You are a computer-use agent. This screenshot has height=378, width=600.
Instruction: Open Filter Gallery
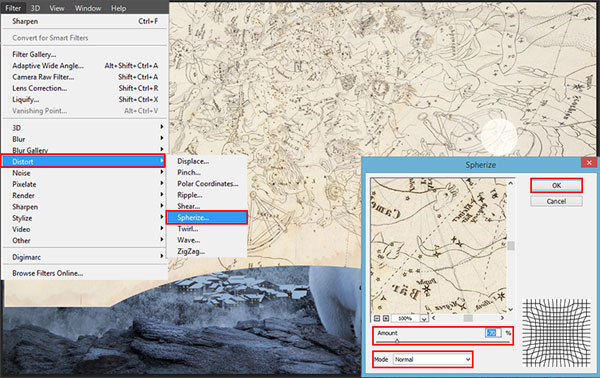(85, 54)
